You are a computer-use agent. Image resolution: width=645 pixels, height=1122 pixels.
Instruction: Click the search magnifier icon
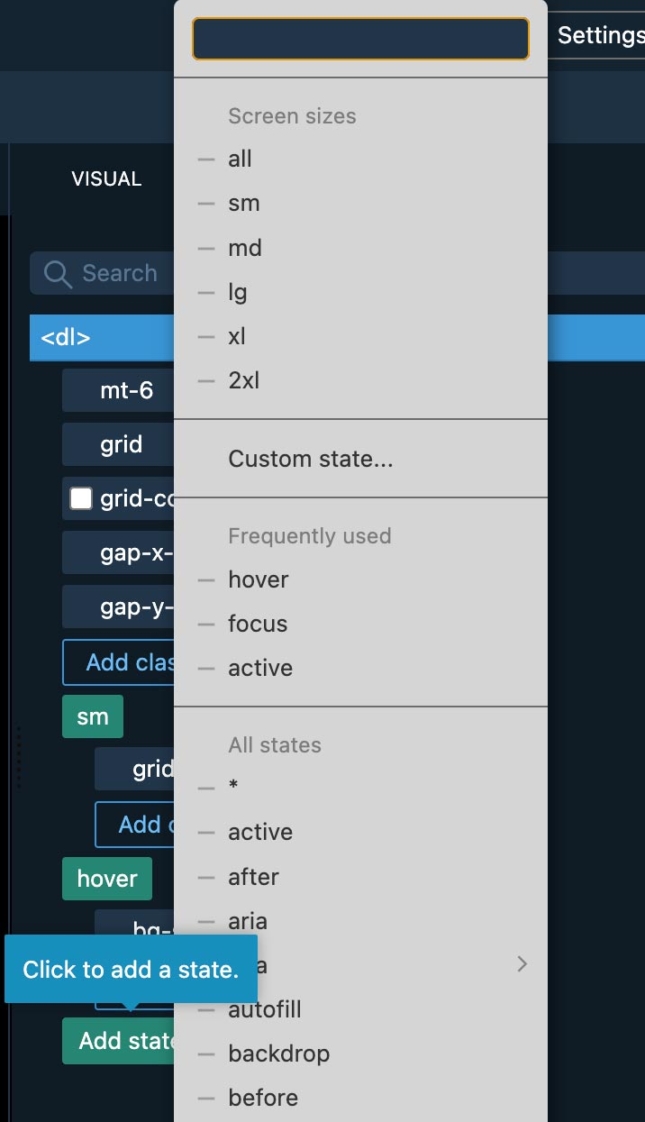pyautogui.click(x=58, y=274)
